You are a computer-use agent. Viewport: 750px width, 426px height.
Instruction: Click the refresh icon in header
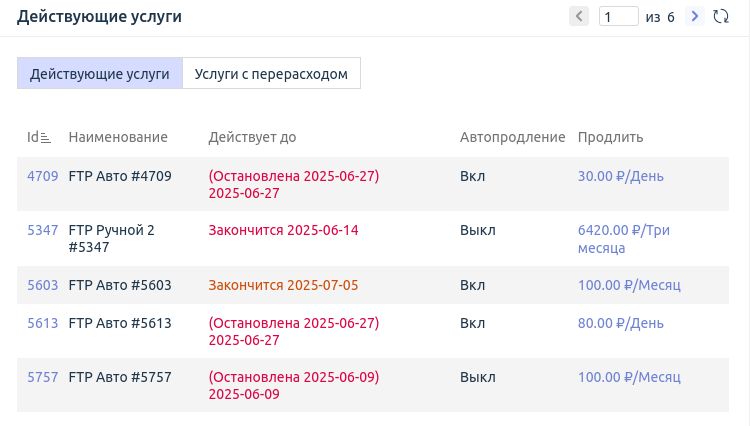coord(720,16)
